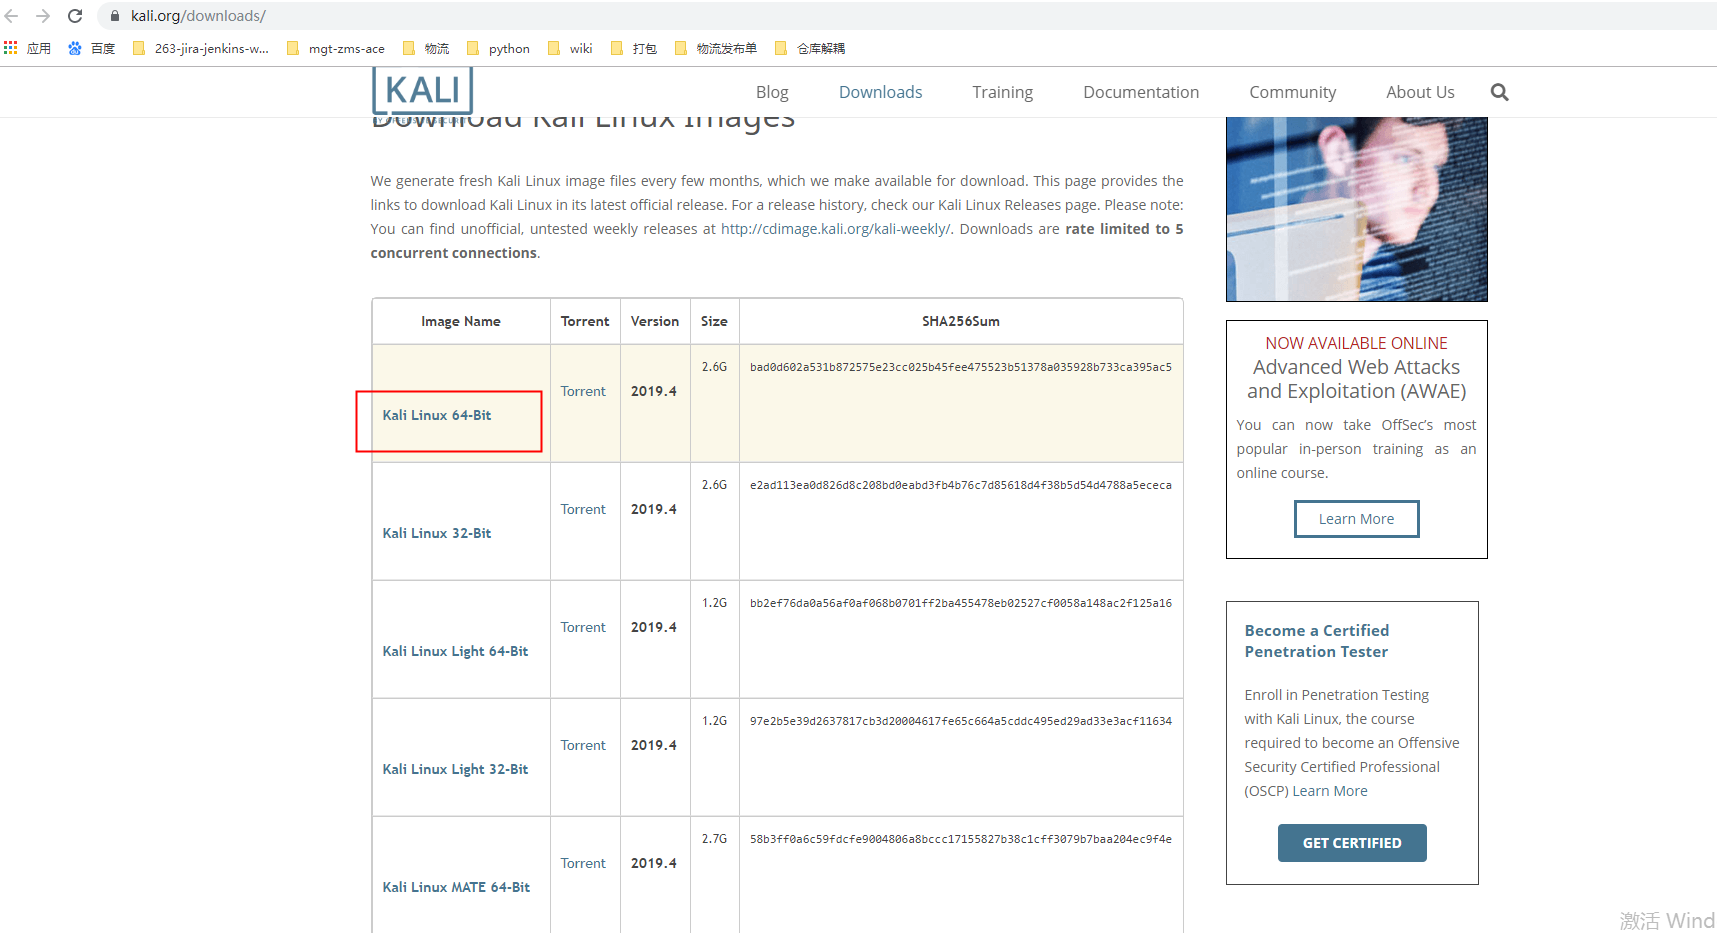Follow the cdimage.kali.org/kali-weekly link
Viewport: 1717px width, 933px height.
point(836,229)
